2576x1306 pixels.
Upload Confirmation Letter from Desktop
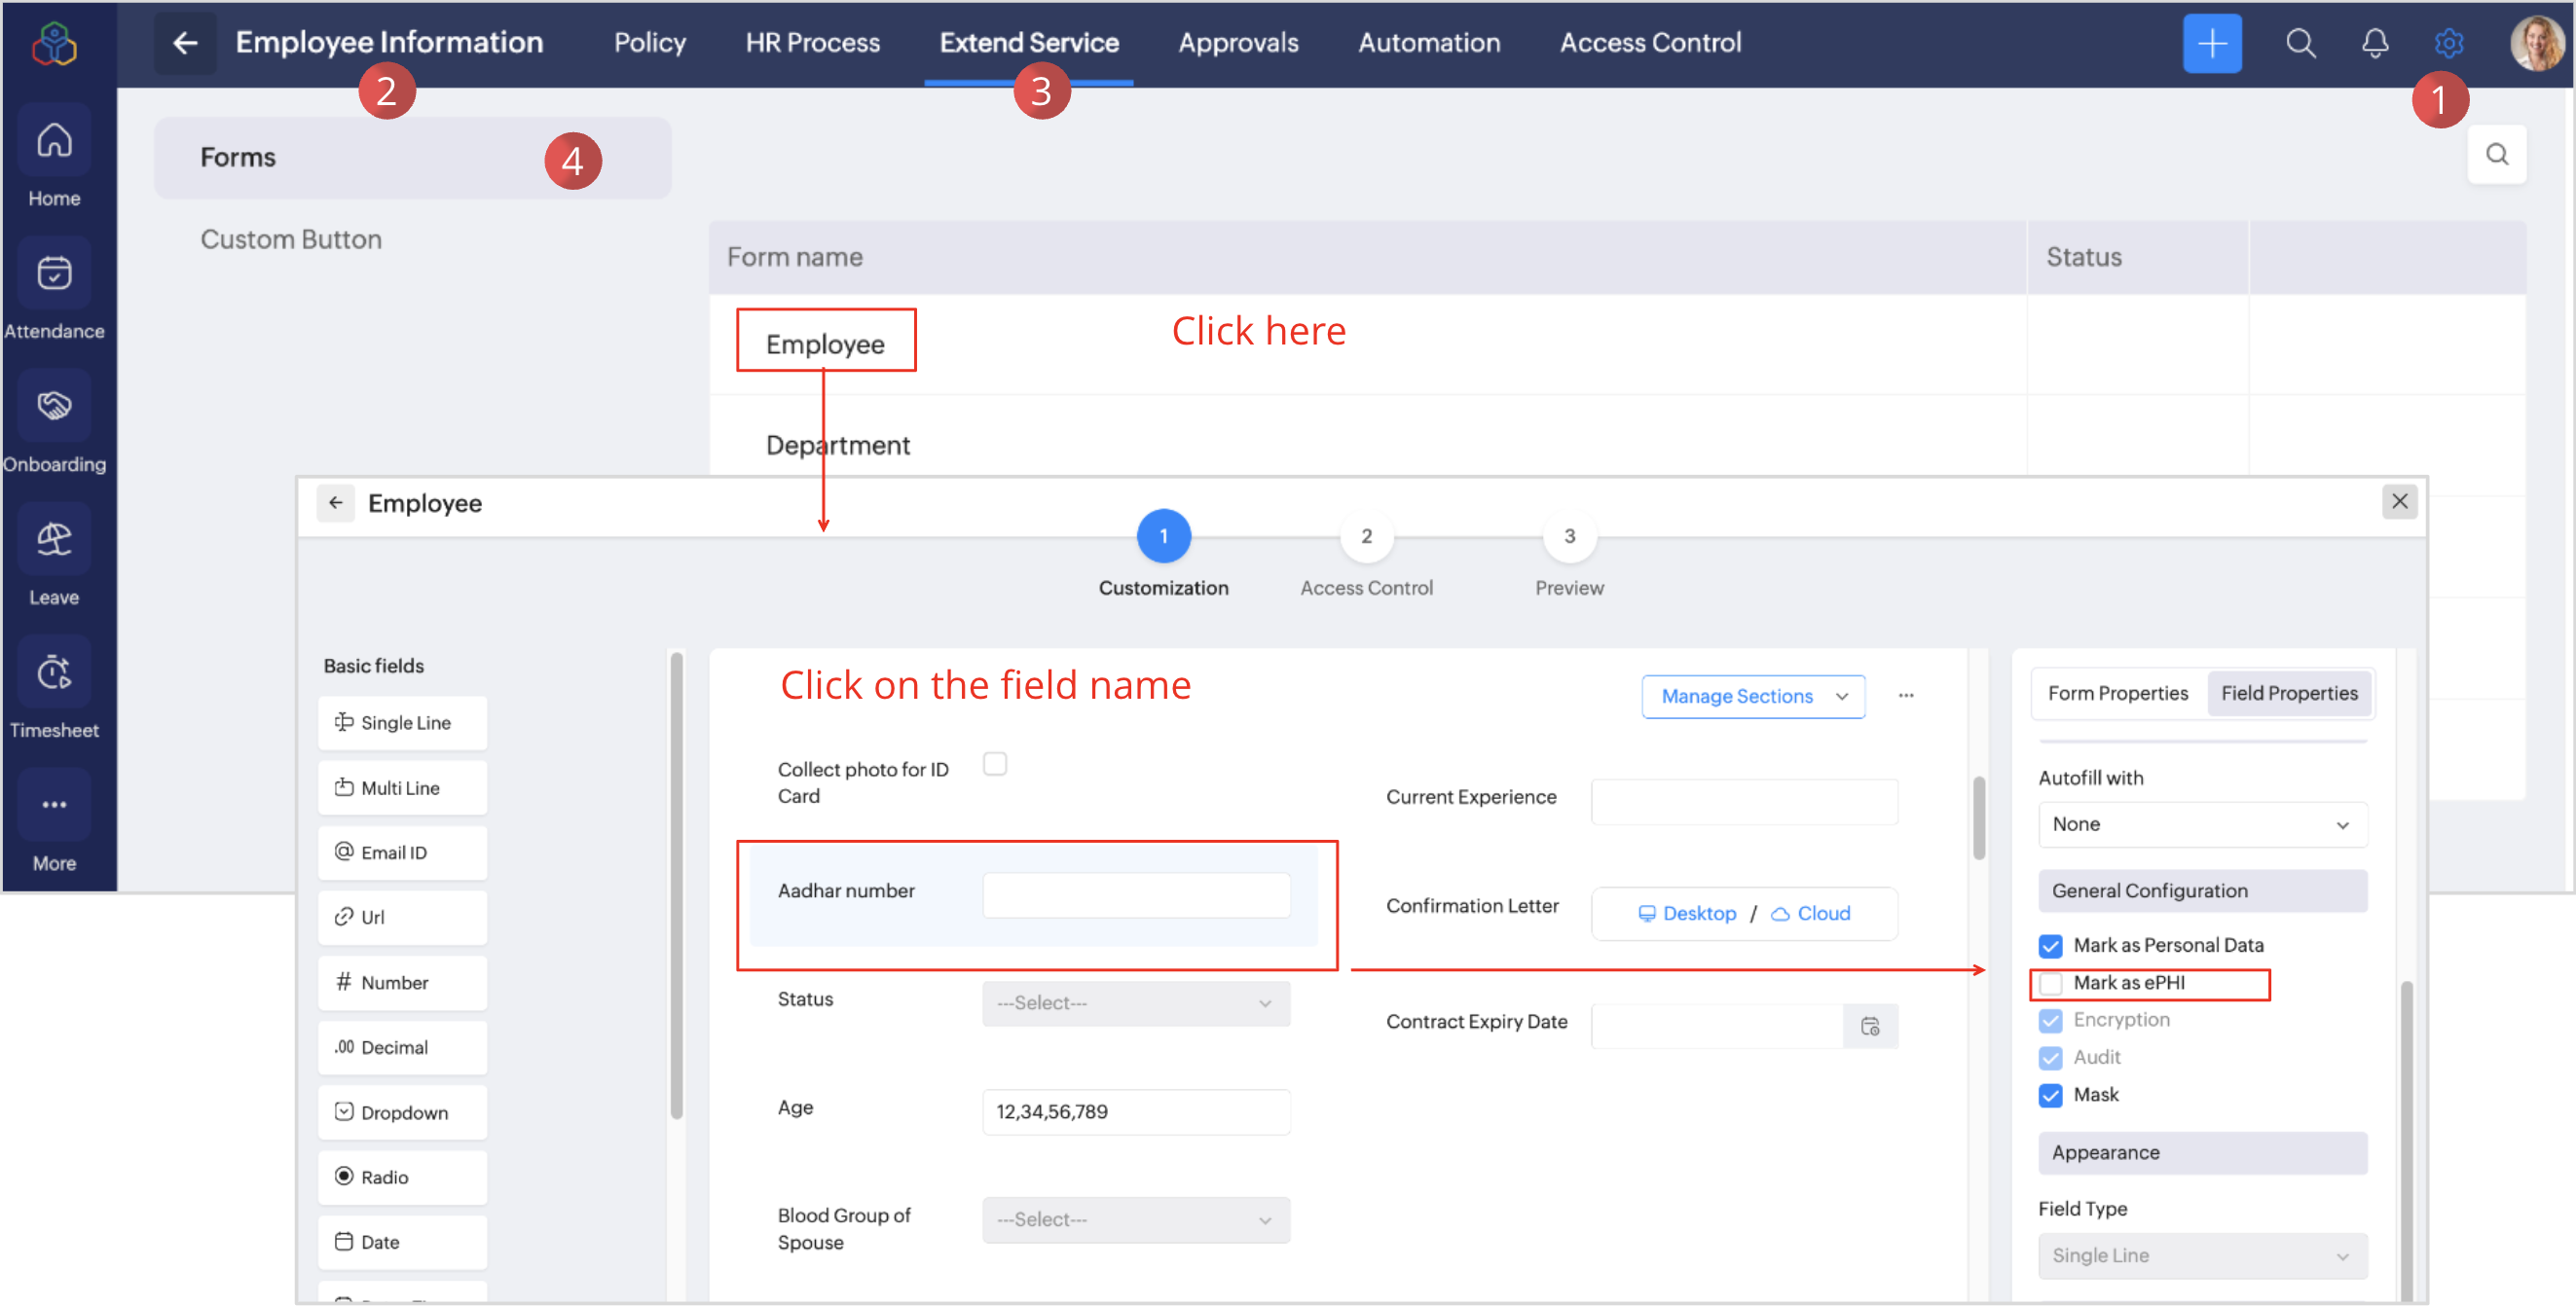click(x=1687, y=914)
